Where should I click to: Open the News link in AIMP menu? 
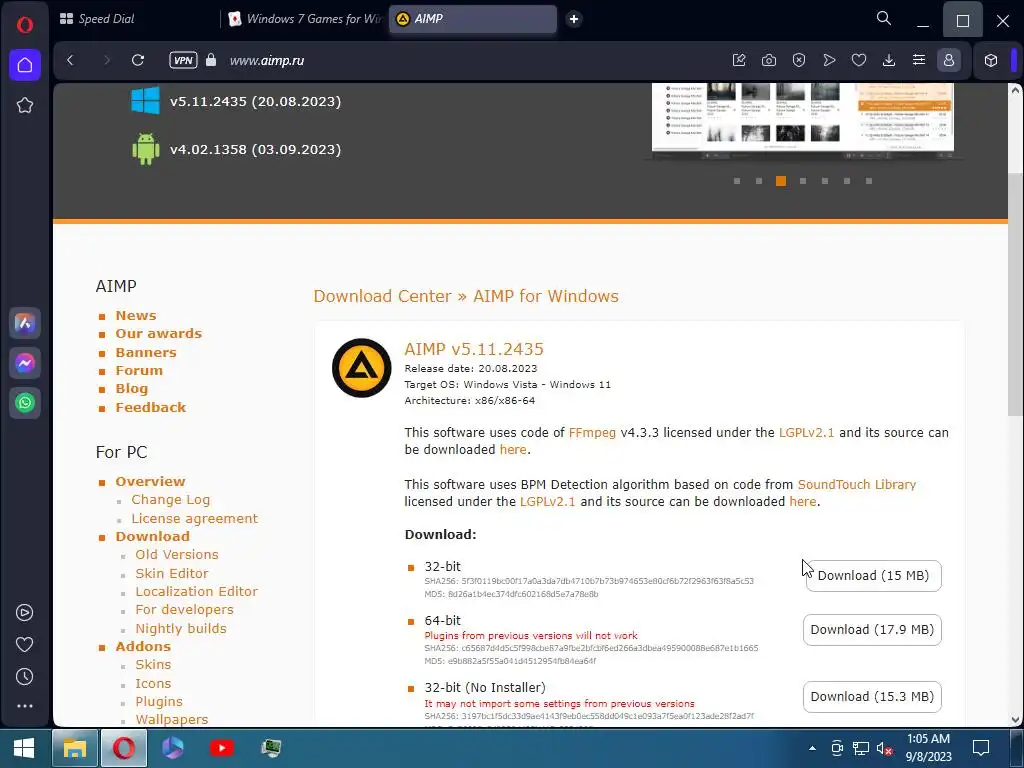click(136, 315)
